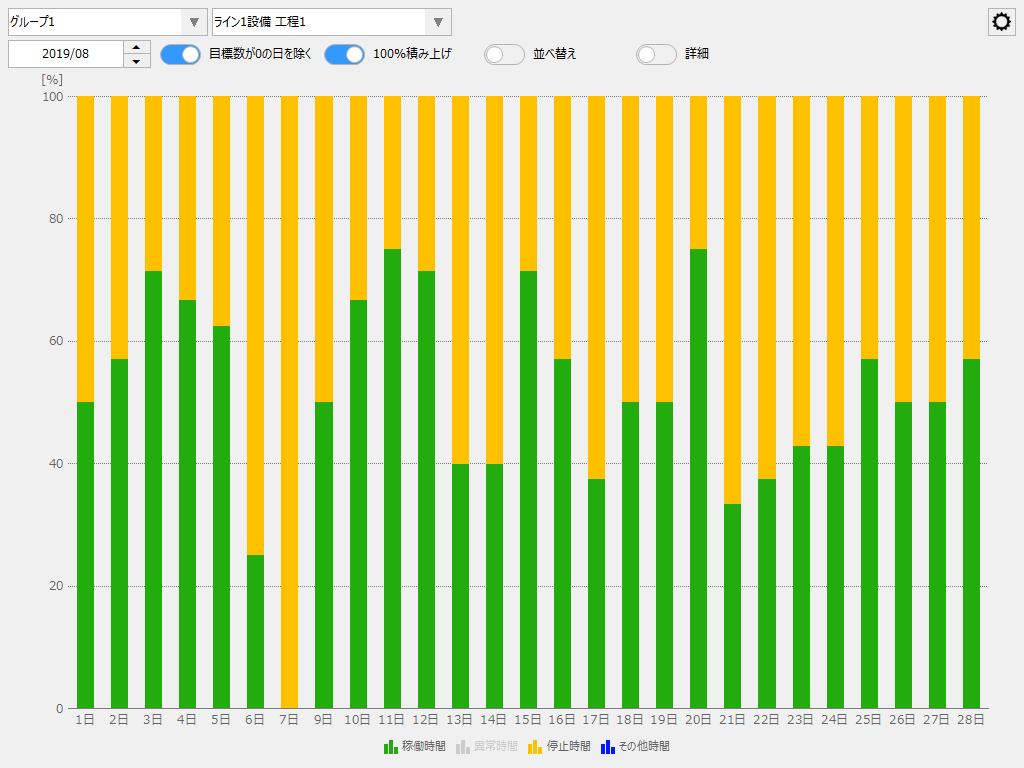Open the settings gear icon
The width and height of the screenshot is (1024, 768).
point(1001,21)
